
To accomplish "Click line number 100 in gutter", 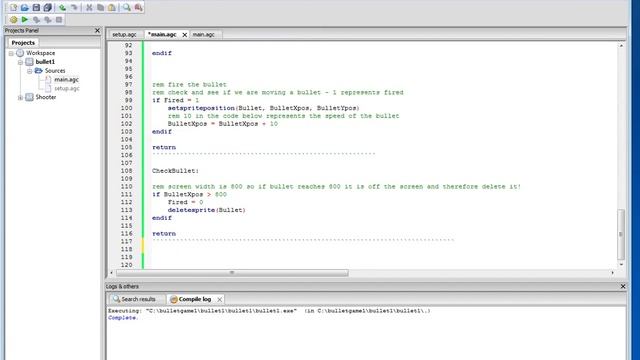I will (x=127, y=108).
